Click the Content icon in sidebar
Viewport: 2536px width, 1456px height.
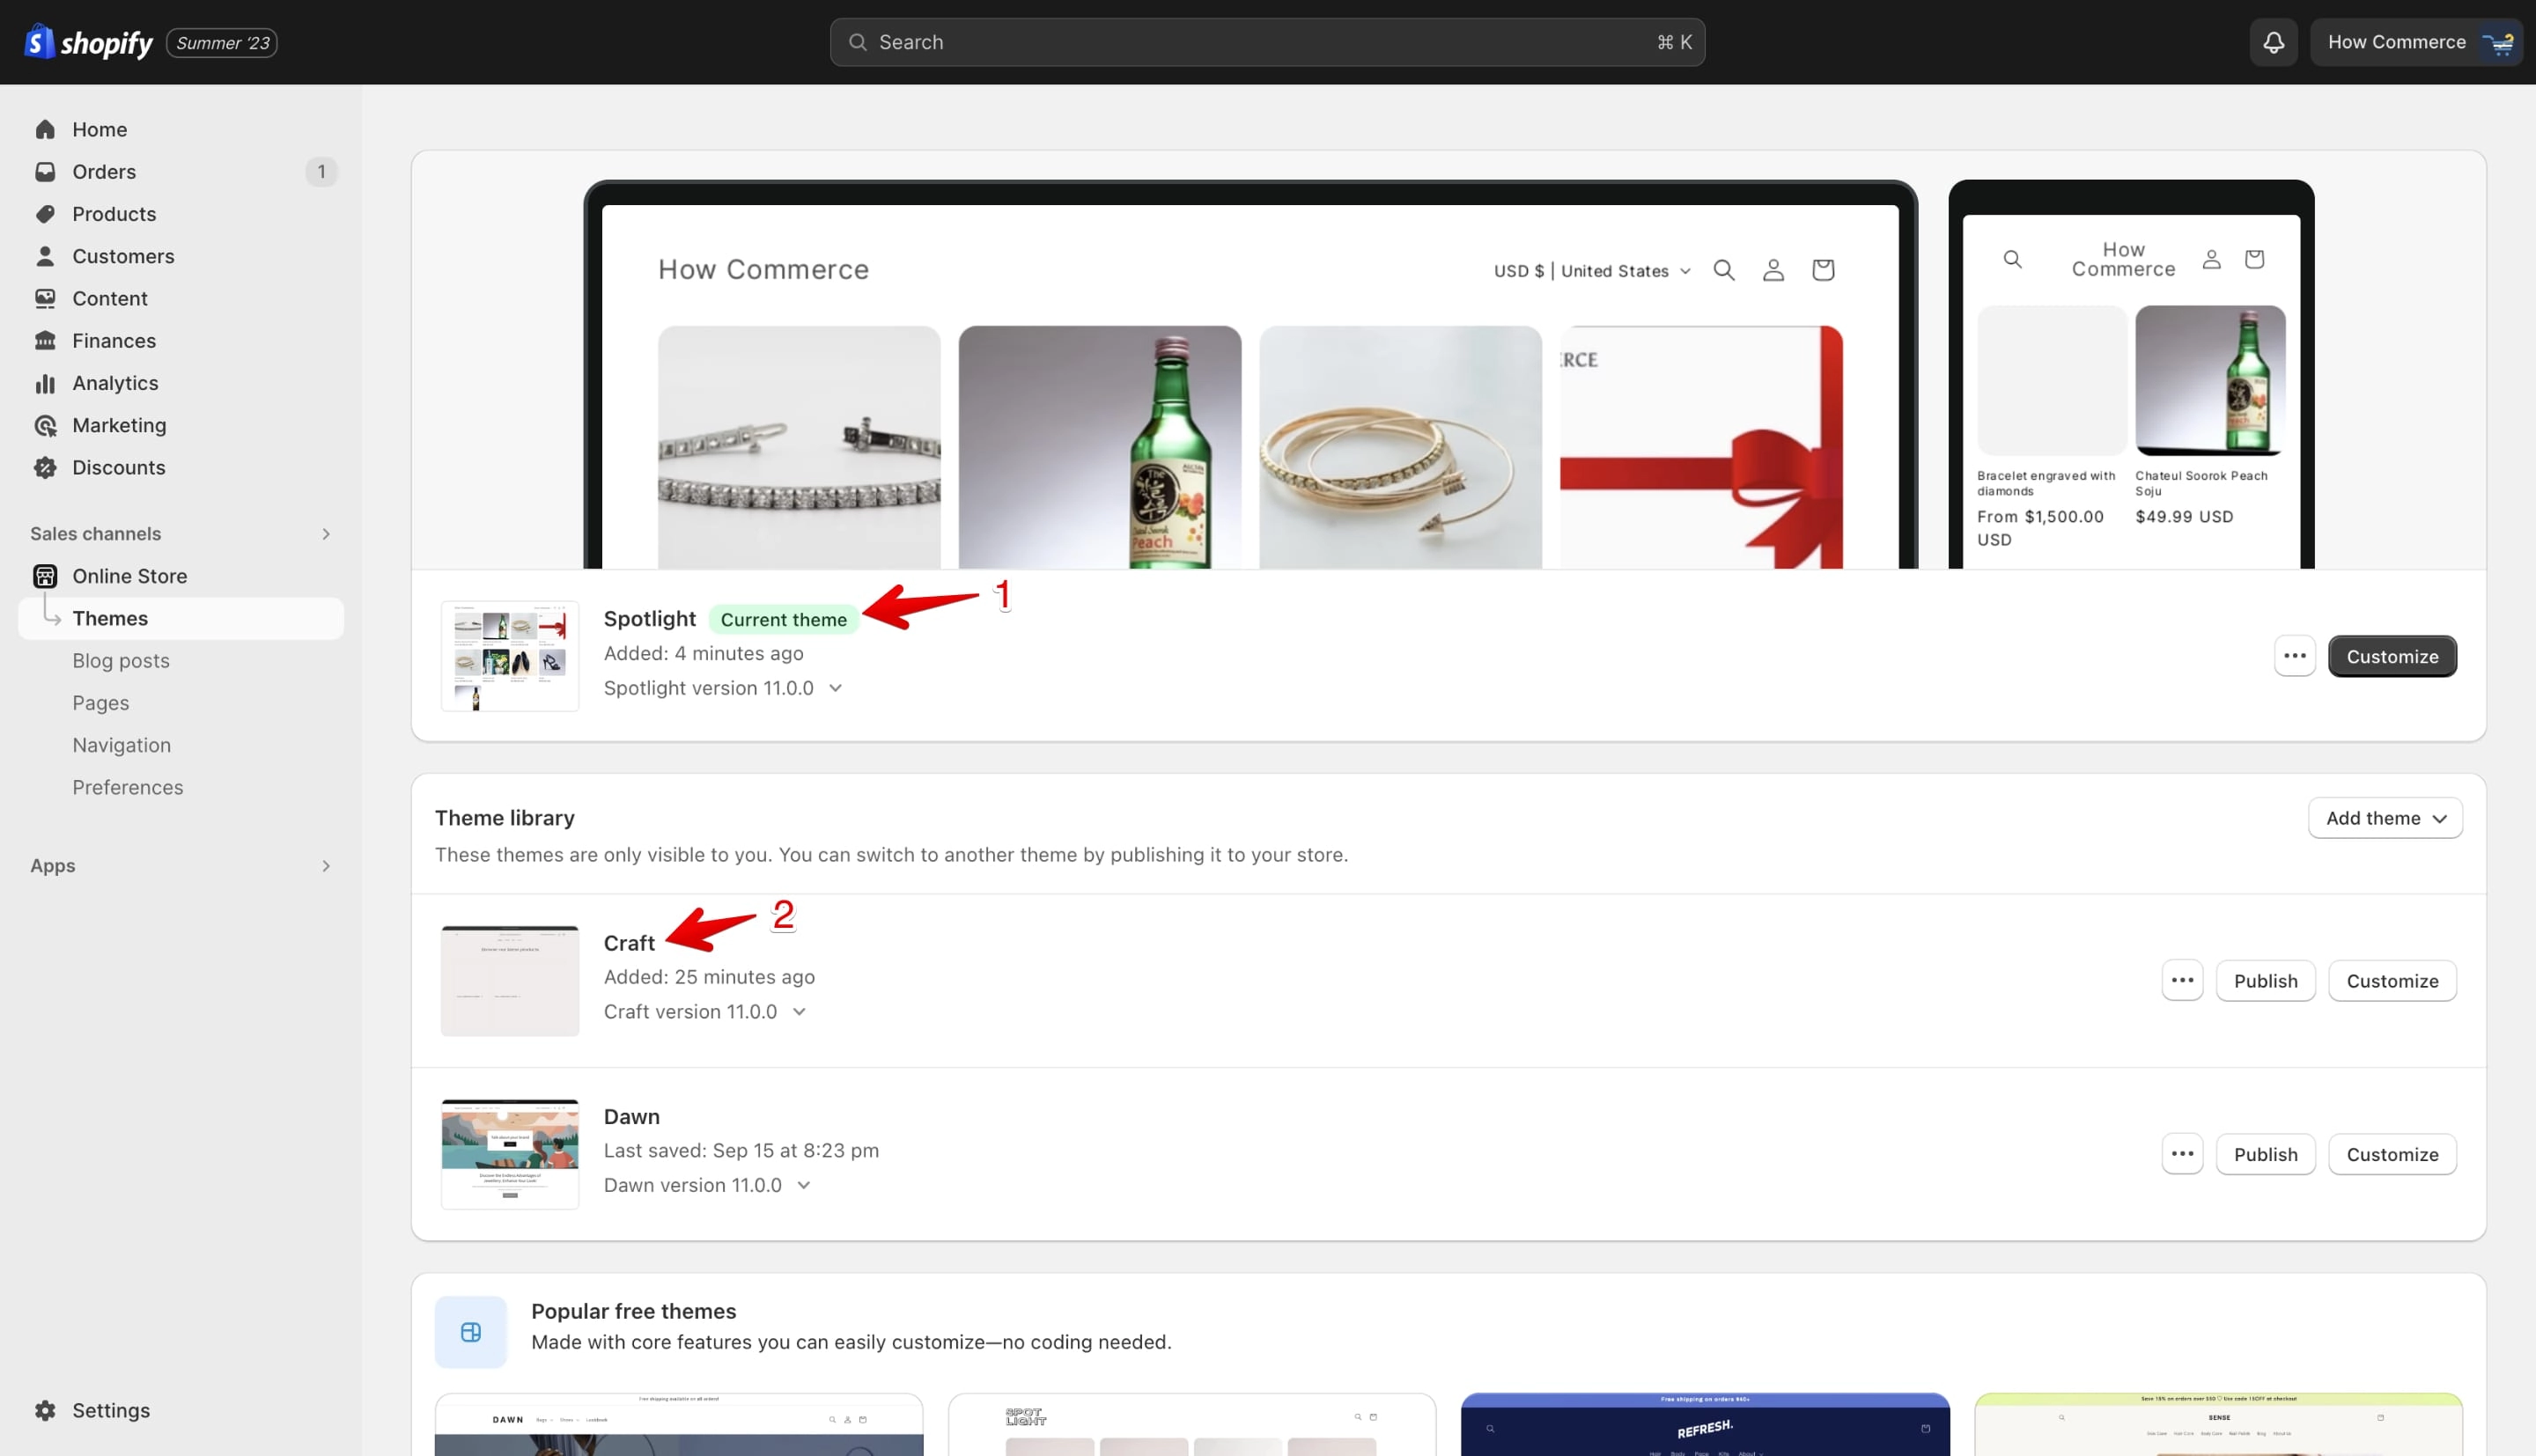(45, 298)
